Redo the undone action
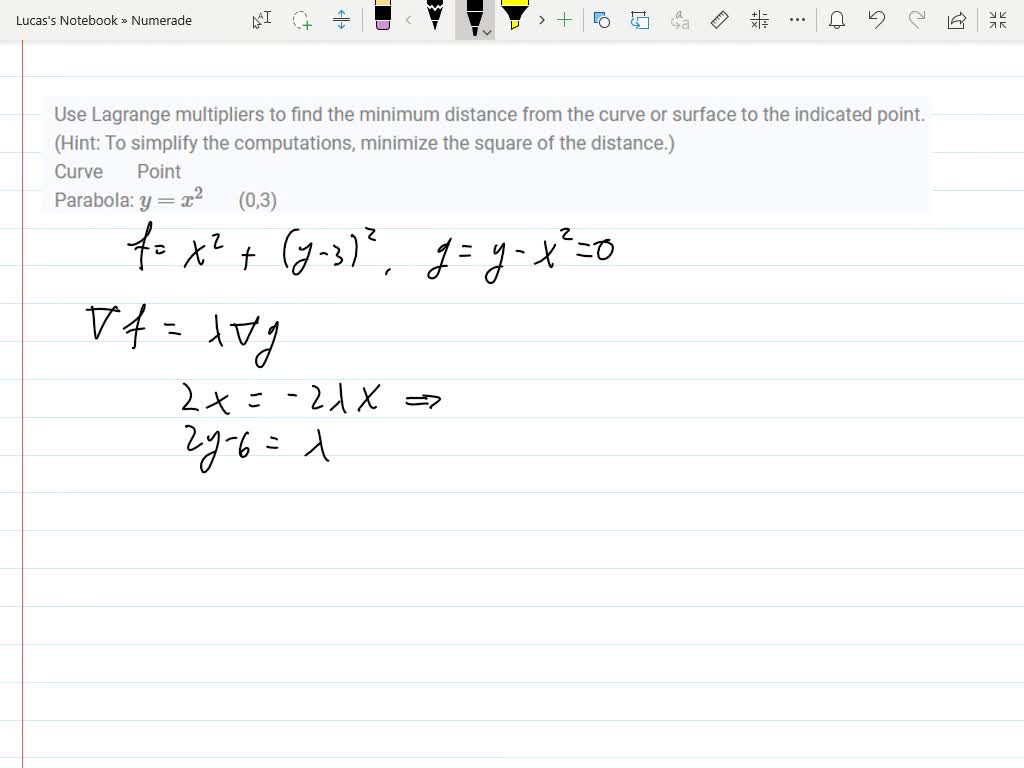This screenshot has width=1024, height=768. (917, 20)
